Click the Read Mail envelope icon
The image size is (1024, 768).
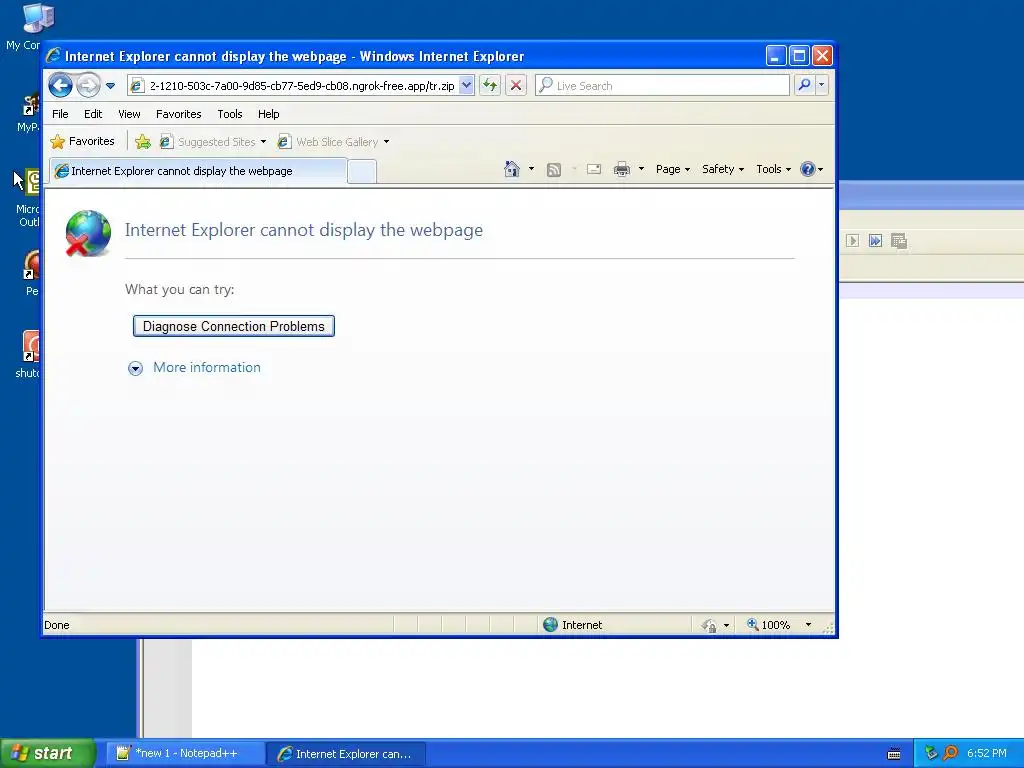pyautogui.click(x=594, y=169)
